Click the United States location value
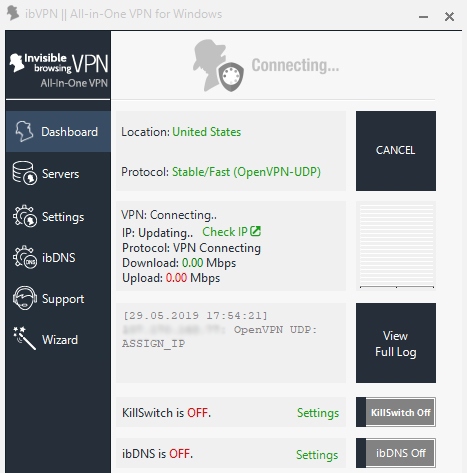Image resolution: width=467 pixels, height=473 pixels. click(207, 132)
